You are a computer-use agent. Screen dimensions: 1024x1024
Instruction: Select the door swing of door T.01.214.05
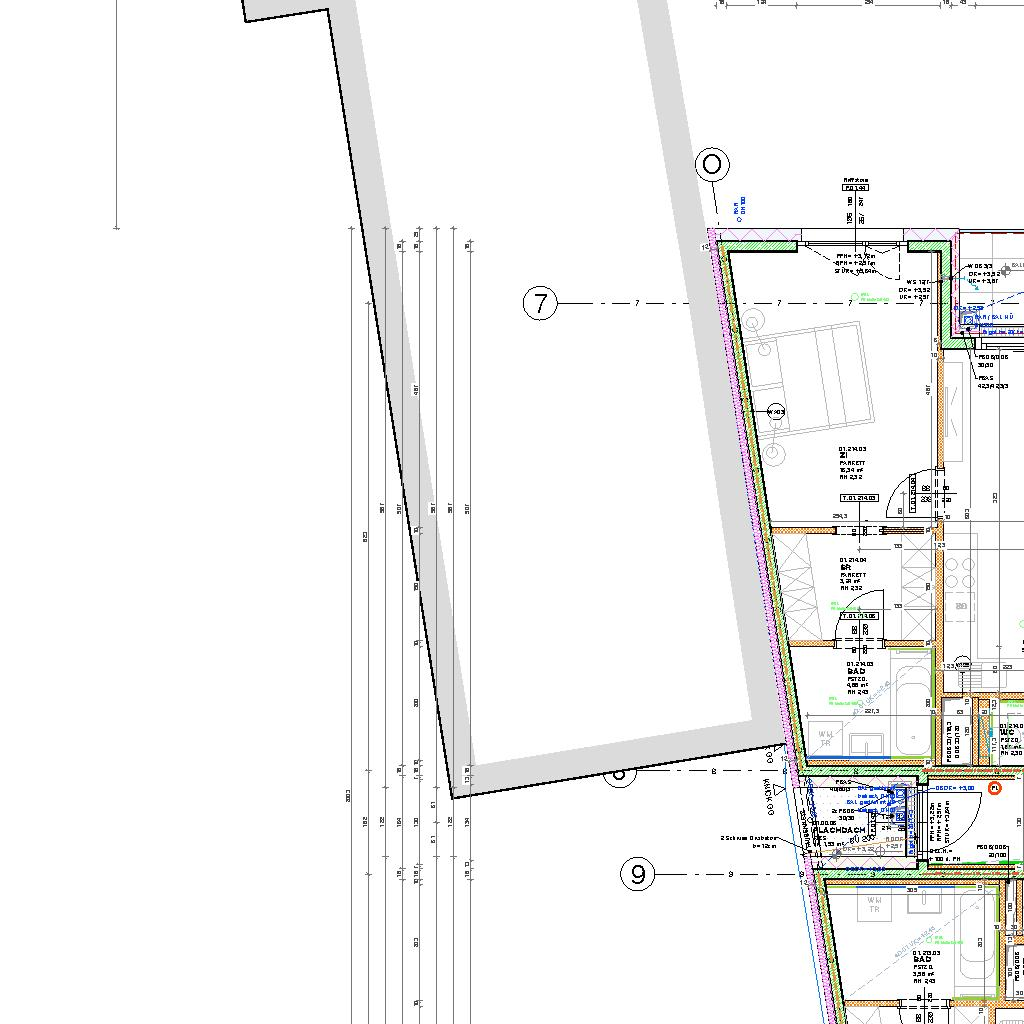[x=859, y=615]
